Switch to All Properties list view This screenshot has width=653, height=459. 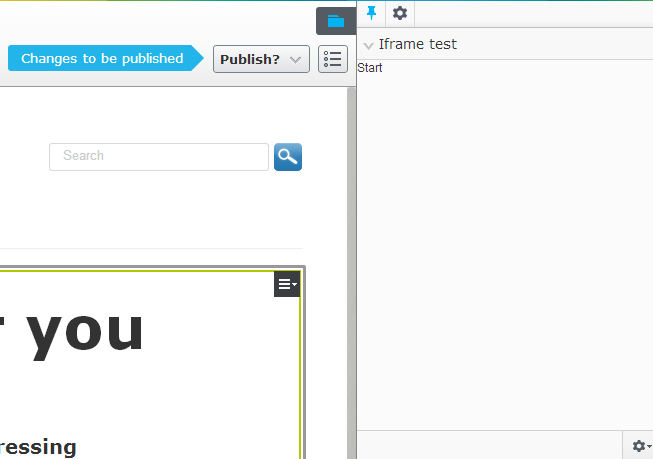(333, 59)
